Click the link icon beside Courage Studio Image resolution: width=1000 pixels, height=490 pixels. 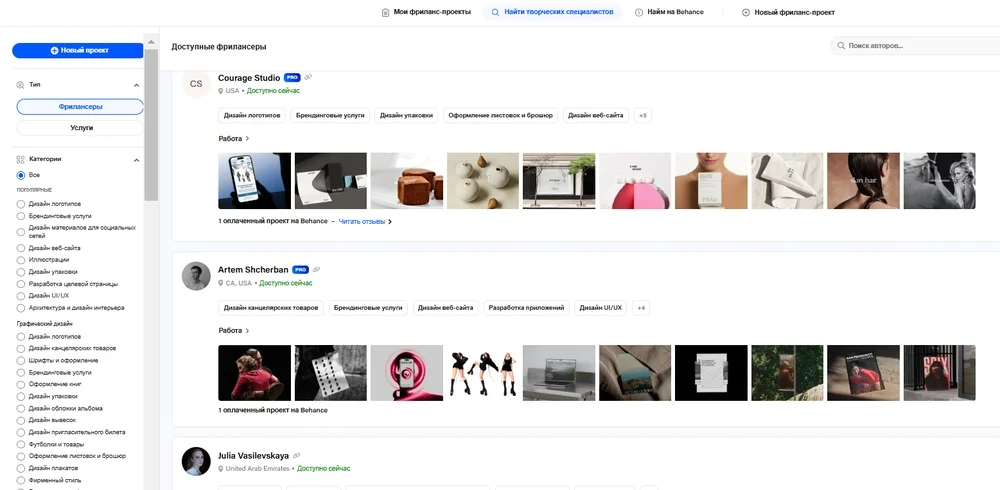click(308, 77)
